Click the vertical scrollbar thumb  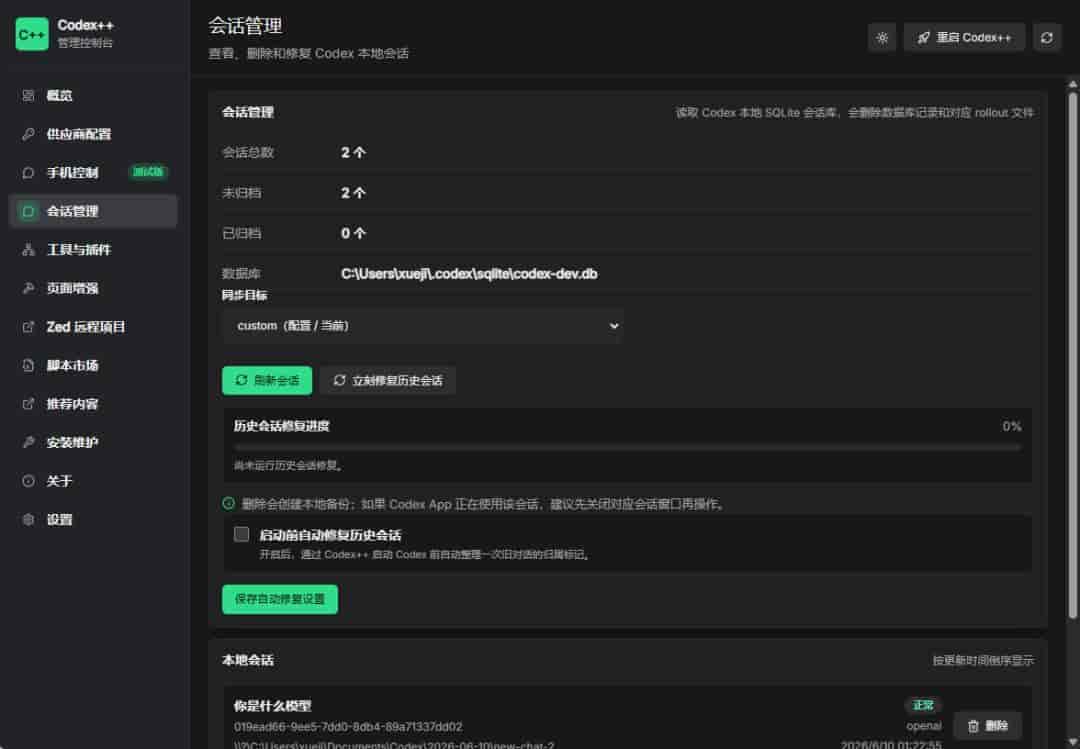1072,355
